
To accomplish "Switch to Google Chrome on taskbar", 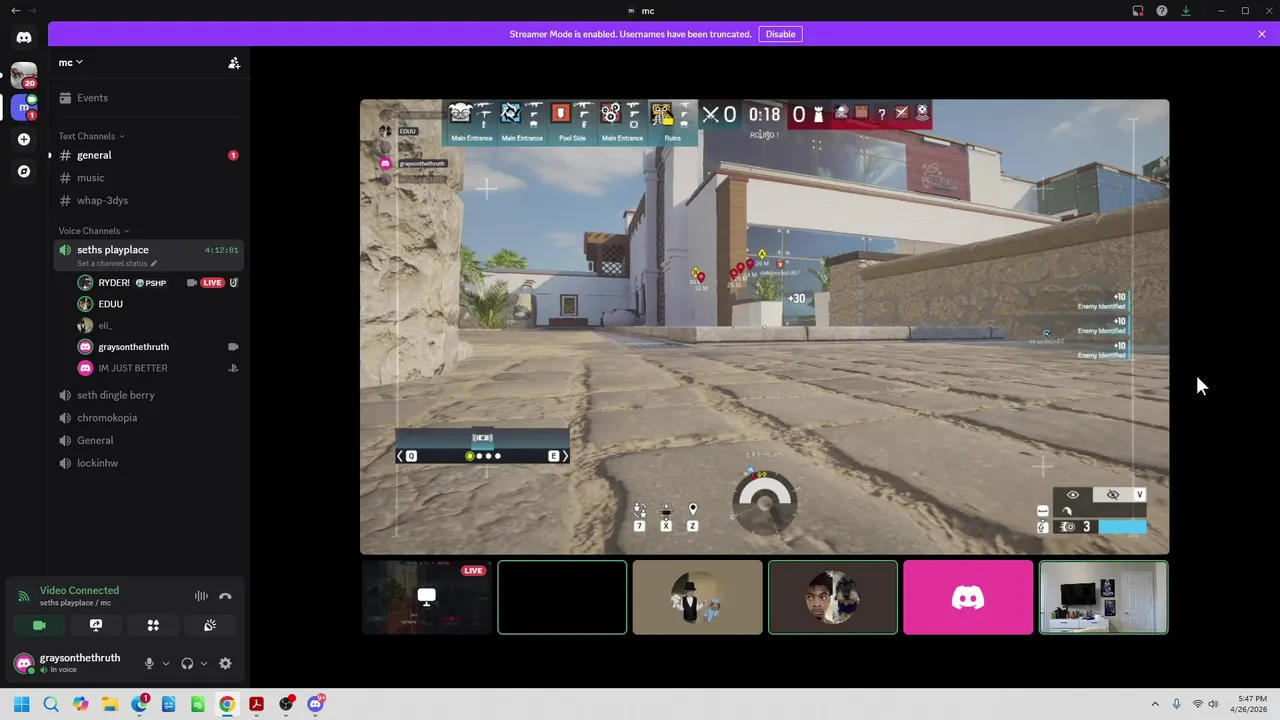I will (227, 704).
